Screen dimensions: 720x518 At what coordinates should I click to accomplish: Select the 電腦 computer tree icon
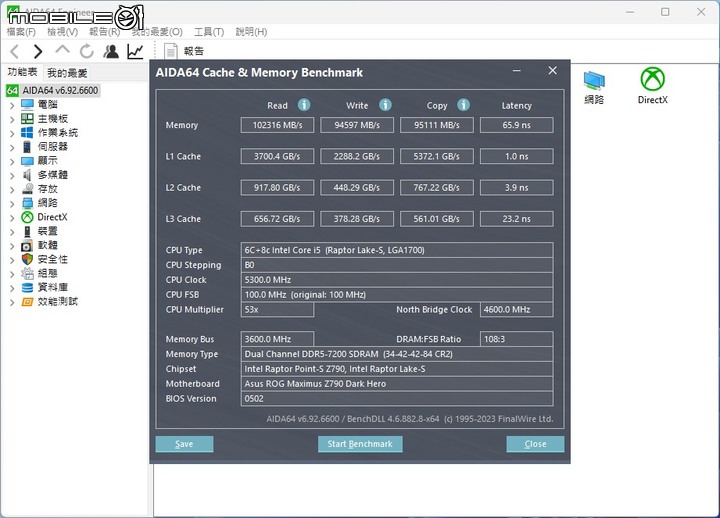(27, 105)
